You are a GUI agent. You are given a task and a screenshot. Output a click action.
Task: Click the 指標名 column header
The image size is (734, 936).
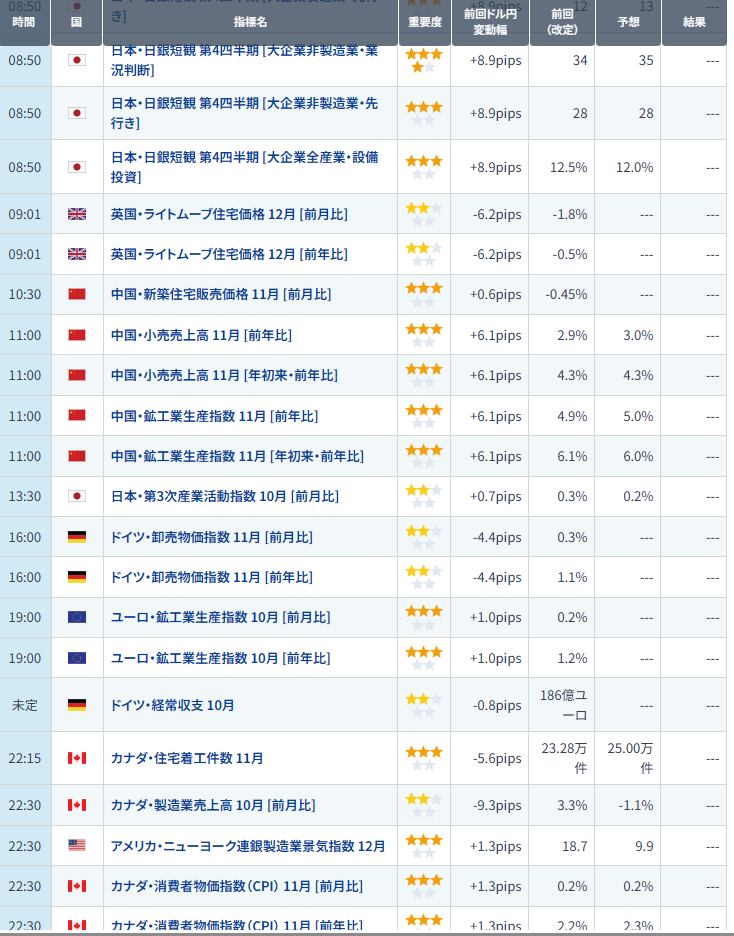click(x=250, y=21)
